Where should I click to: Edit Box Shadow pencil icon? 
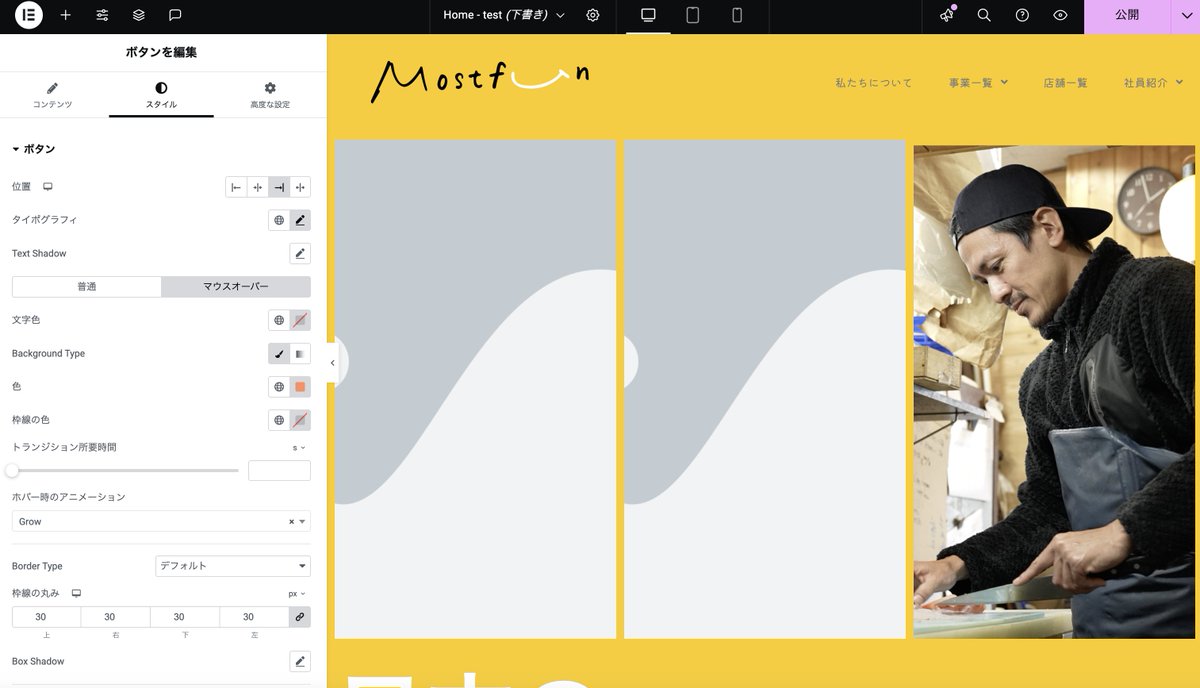(300, 662)
